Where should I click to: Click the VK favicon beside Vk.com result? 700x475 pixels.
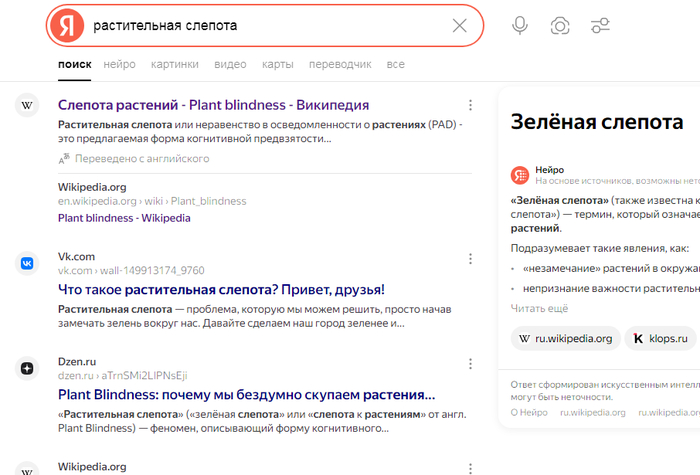[27, 263]
